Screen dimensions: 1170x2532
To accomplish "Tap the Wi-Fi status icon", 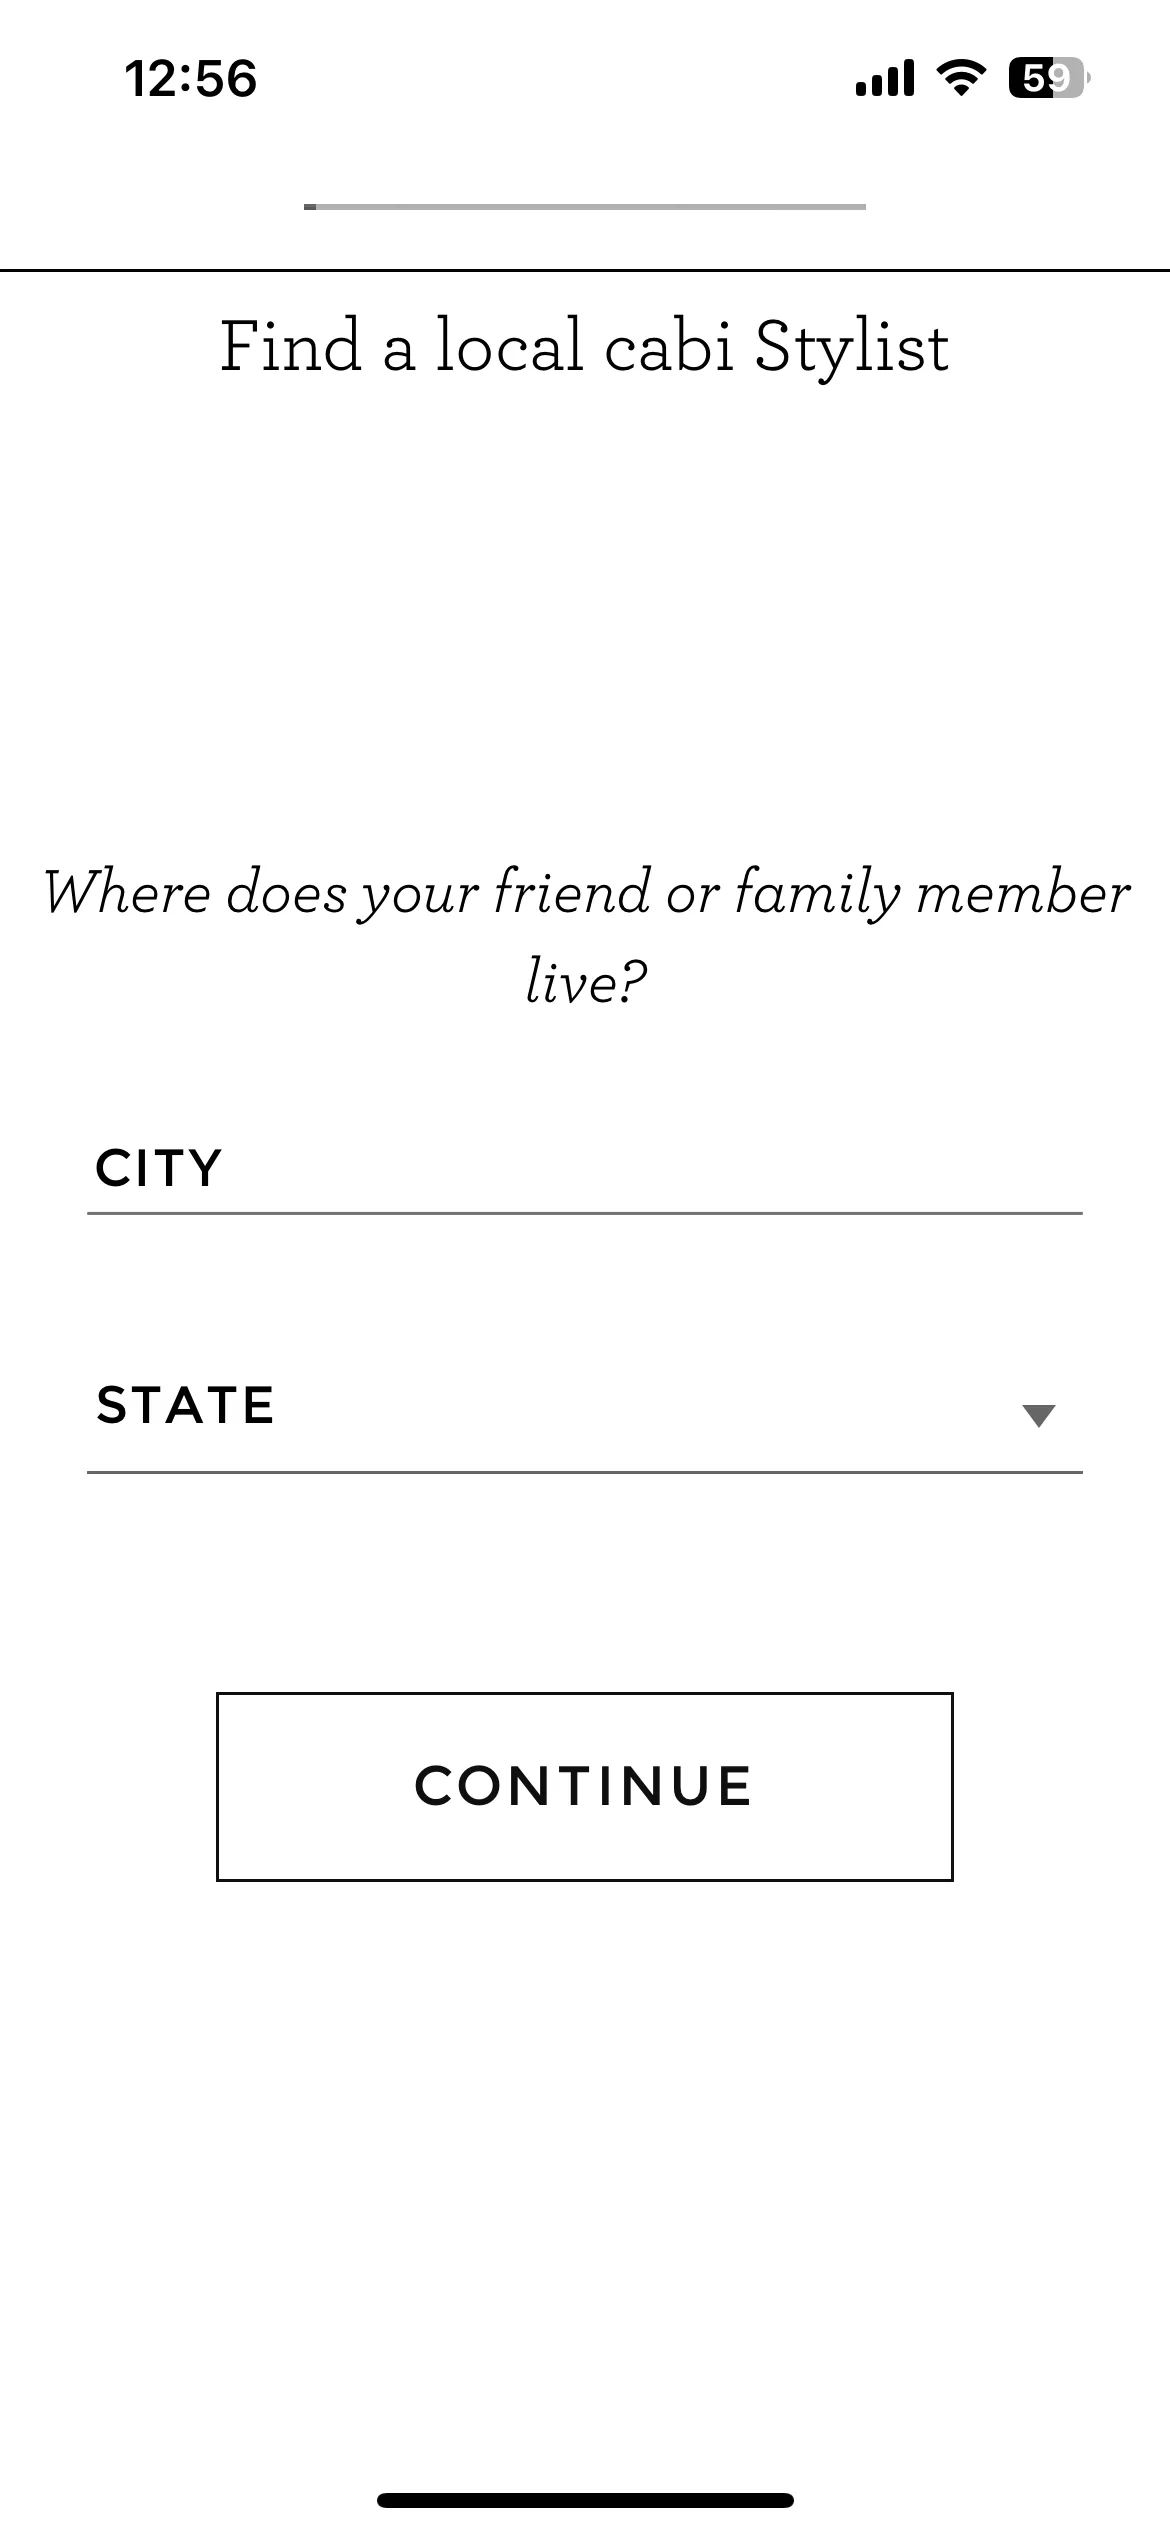I will pos(961,78).
